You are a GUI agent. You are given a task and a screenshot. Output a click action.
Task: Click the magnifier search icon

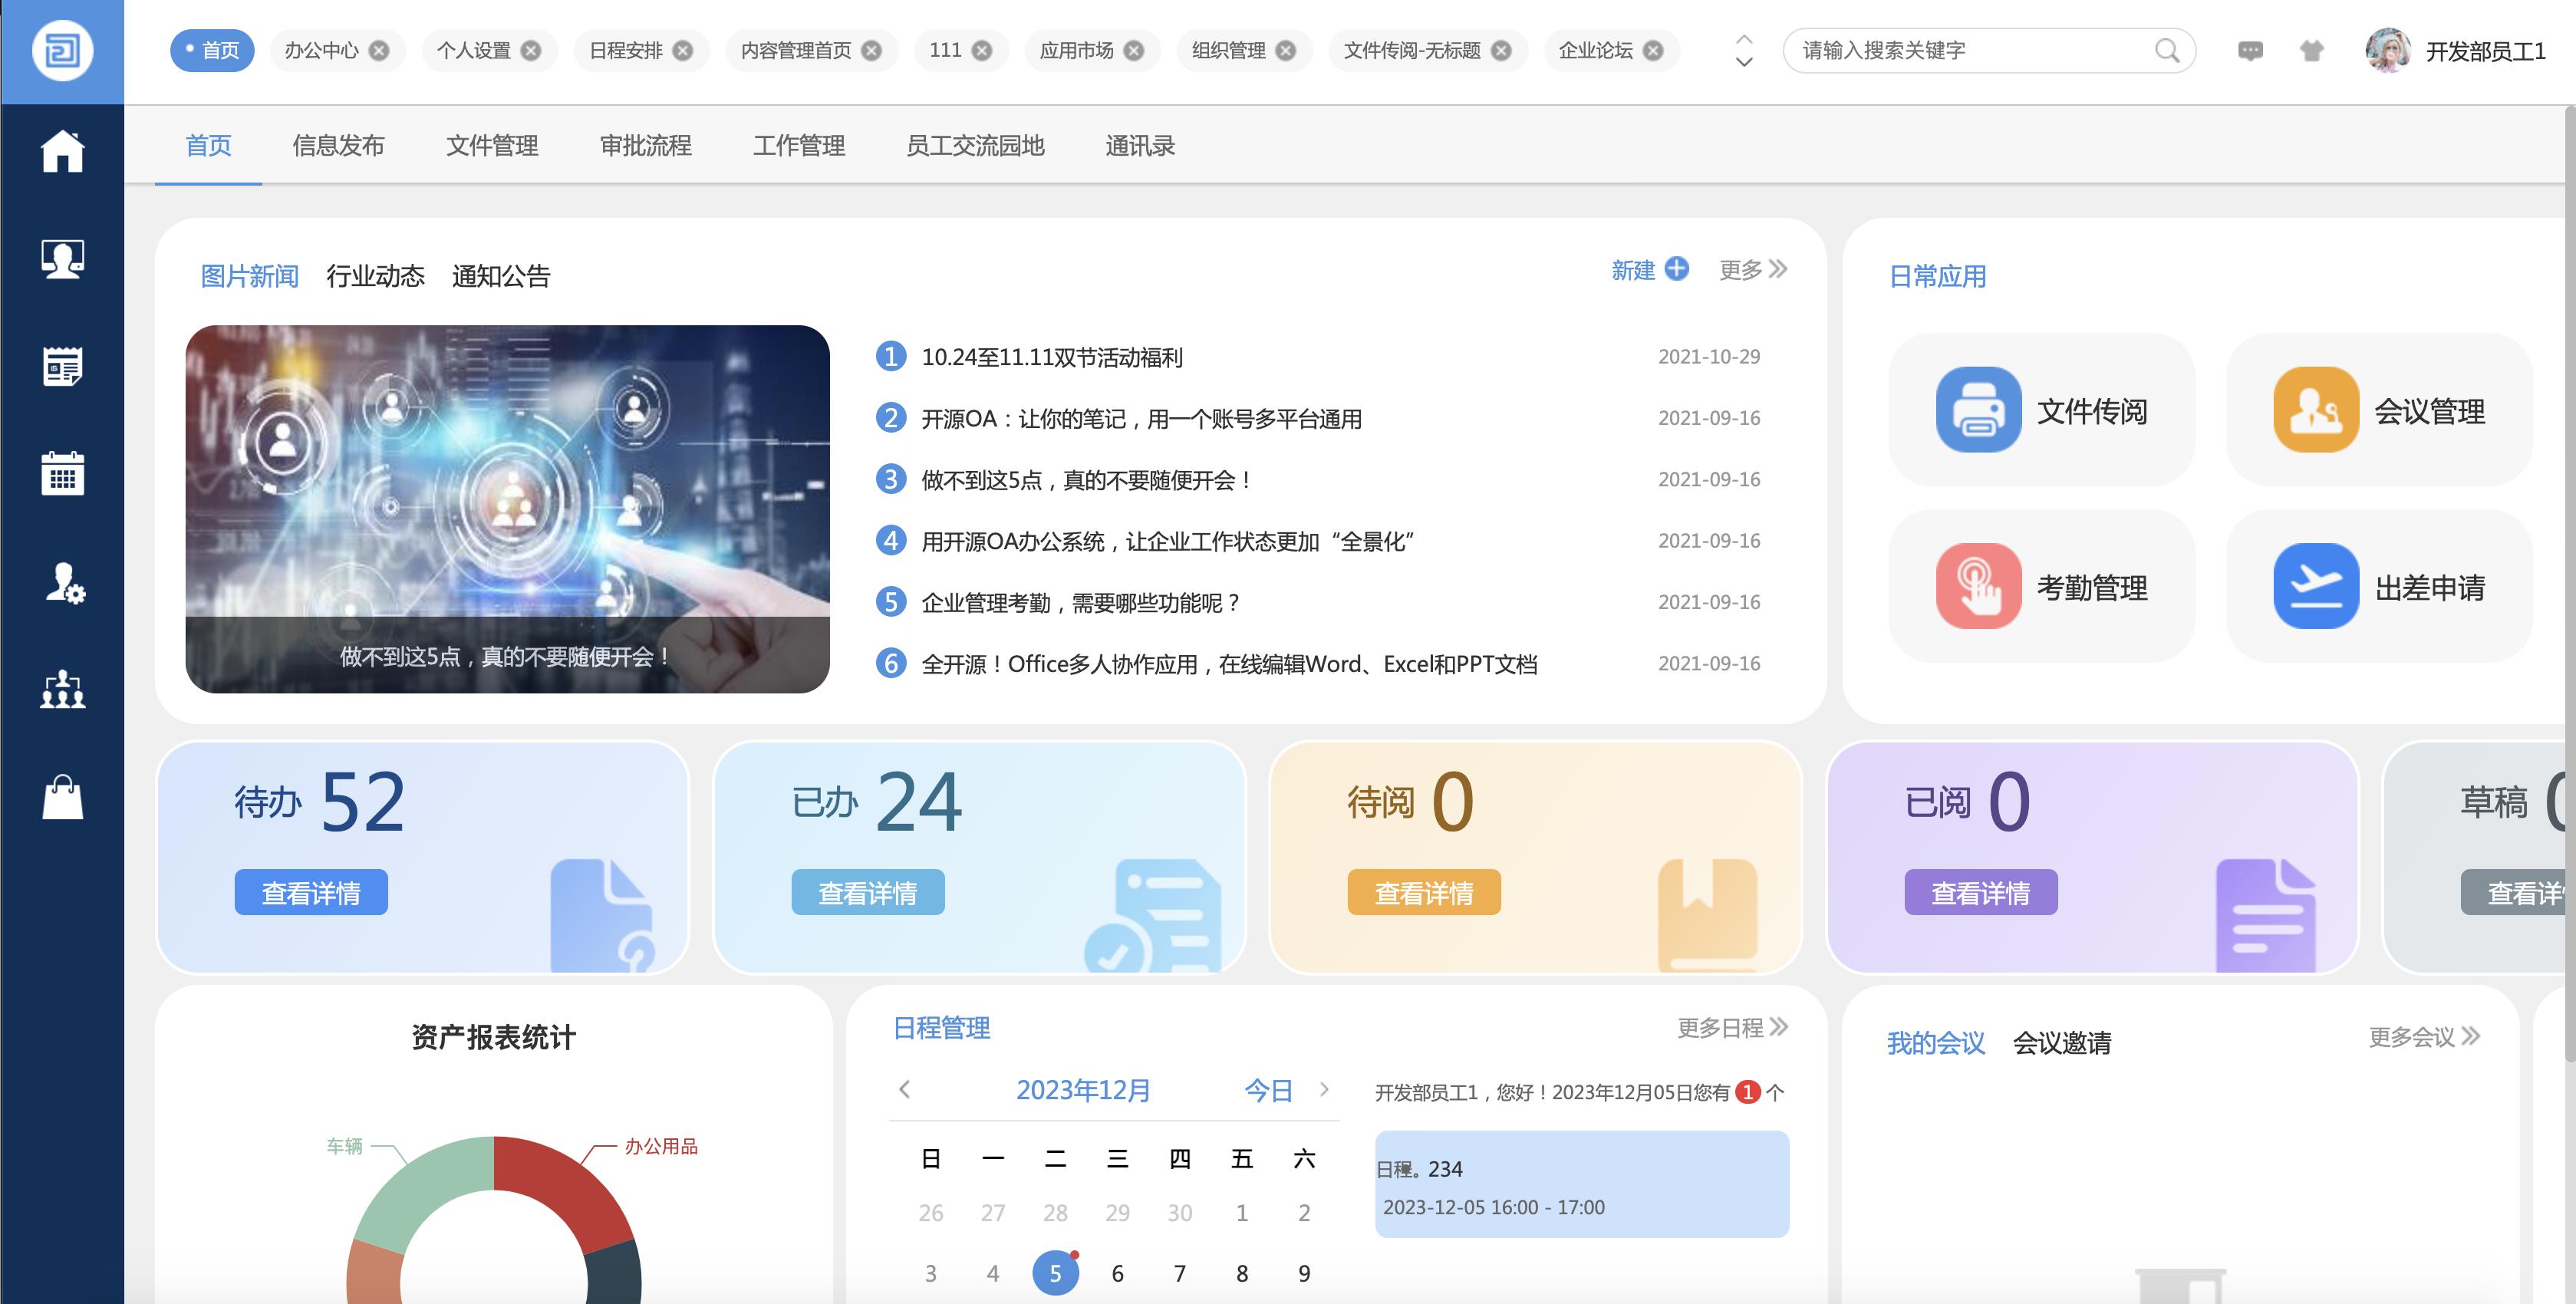(2166, 50)
